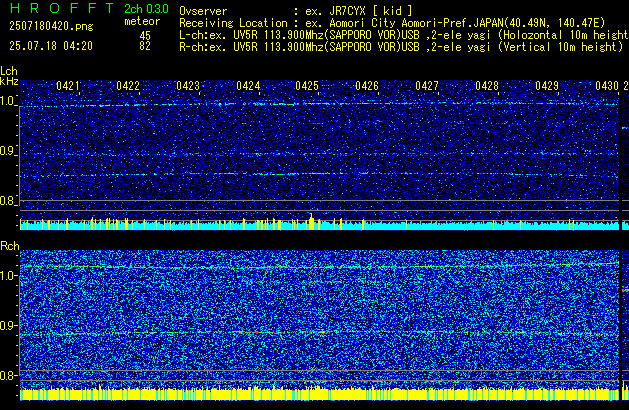Screen dimensions: 629x410
Task: Select the 0426 time marker
Action: click(x=367, y=86)
